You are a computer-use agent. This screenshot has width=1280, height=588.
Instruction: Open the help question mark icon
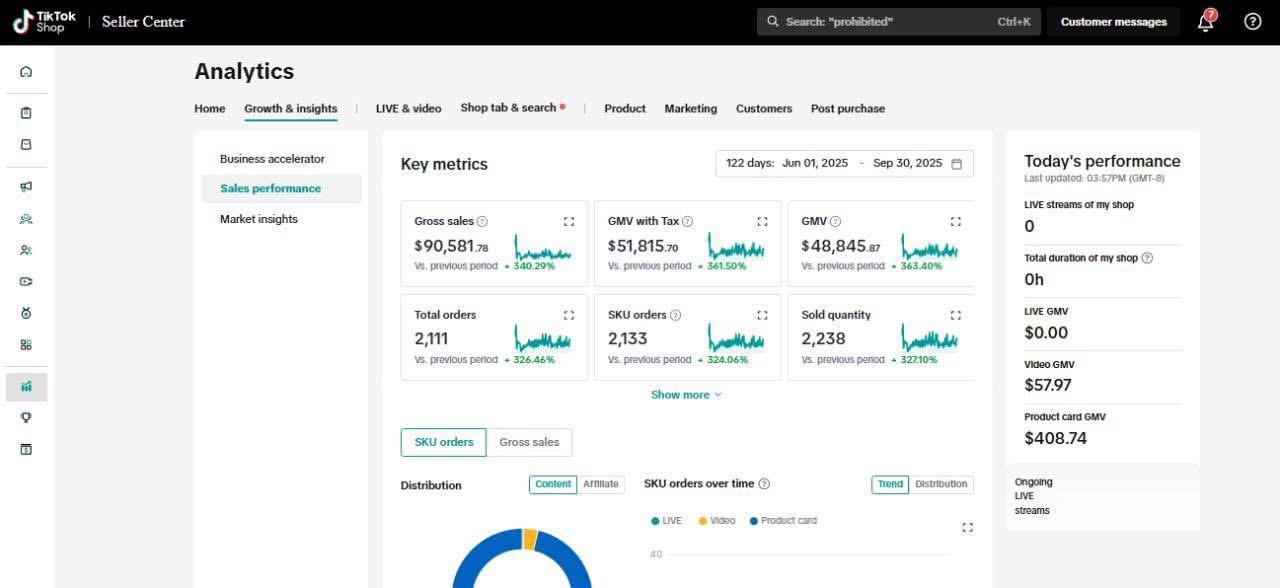1252,22
